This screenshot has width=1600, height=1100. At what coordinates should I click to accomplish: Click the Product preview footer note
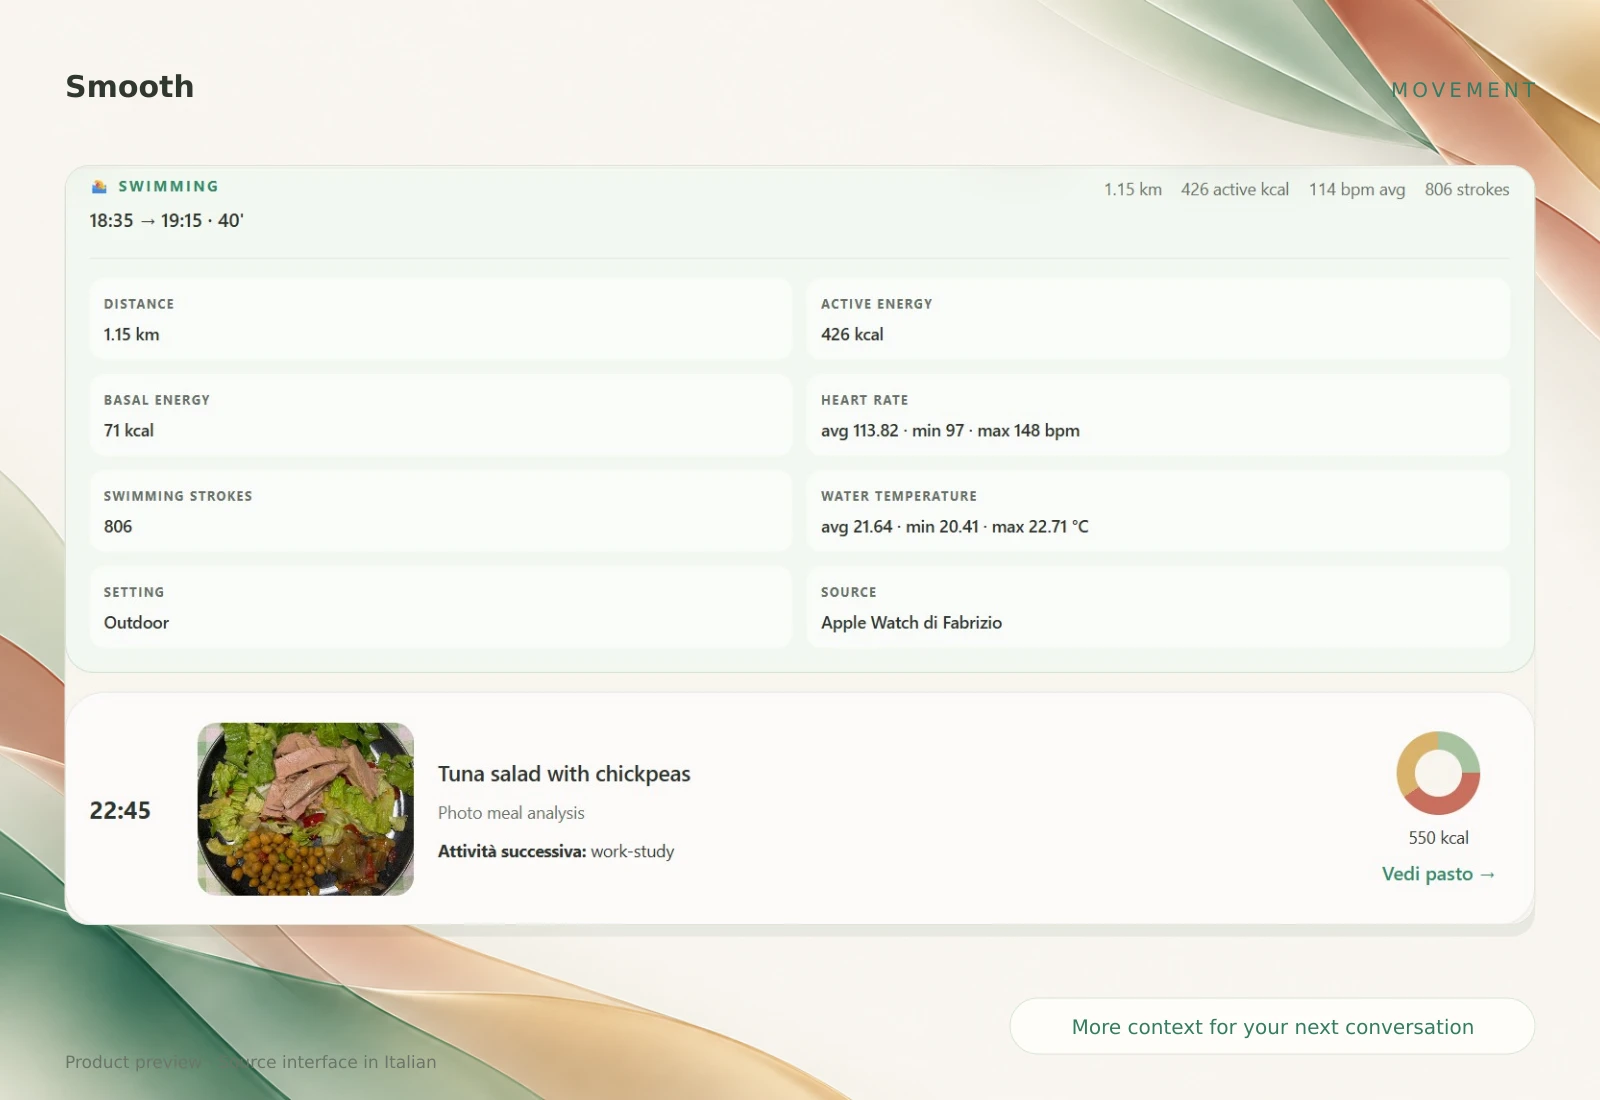click(251, 1062)
